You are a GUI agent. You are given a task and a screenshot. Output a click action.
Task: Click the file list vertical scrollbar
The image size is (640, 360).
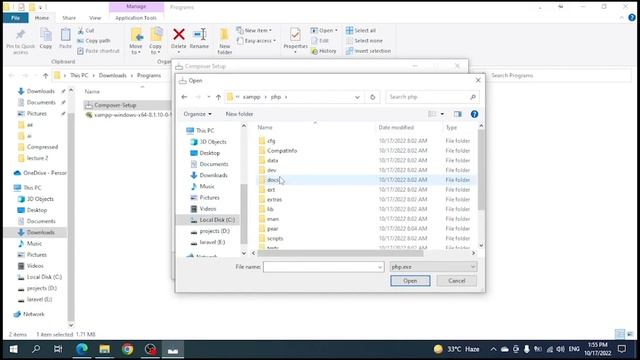coord(481,169)
